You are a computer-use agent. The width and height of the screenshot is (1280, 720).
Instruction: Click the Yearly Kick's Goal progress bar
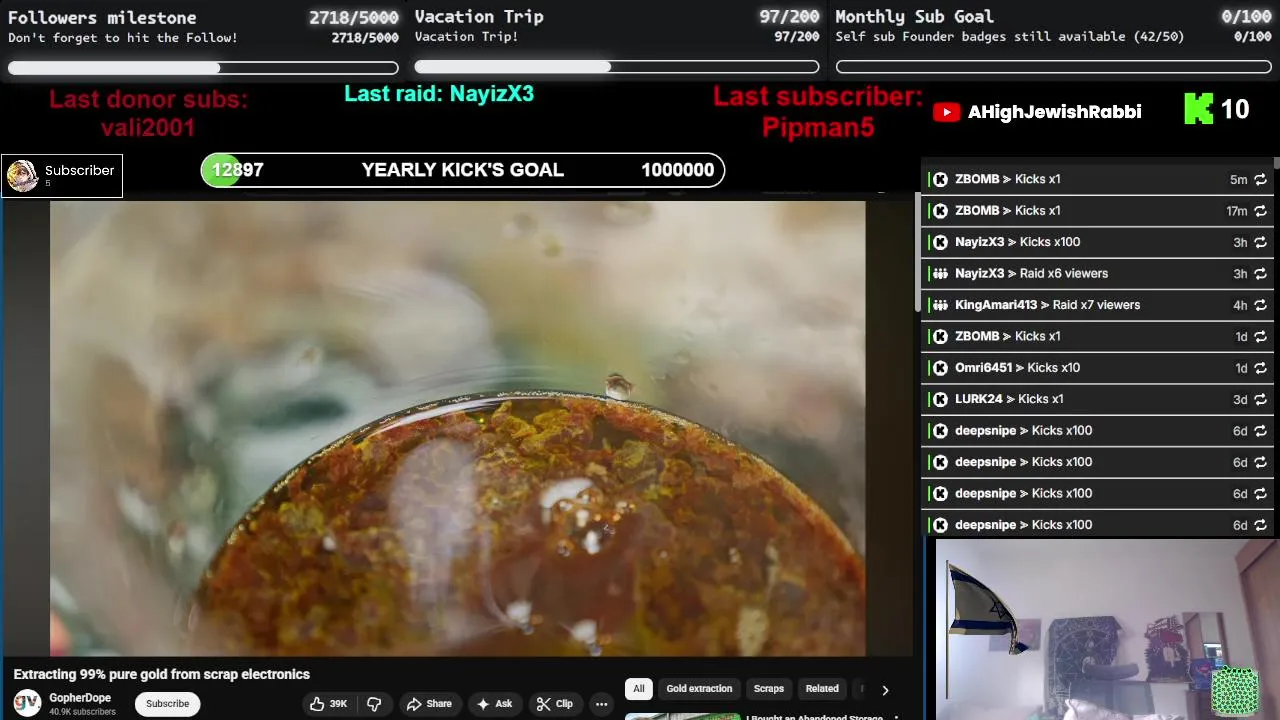pos(463,170)
